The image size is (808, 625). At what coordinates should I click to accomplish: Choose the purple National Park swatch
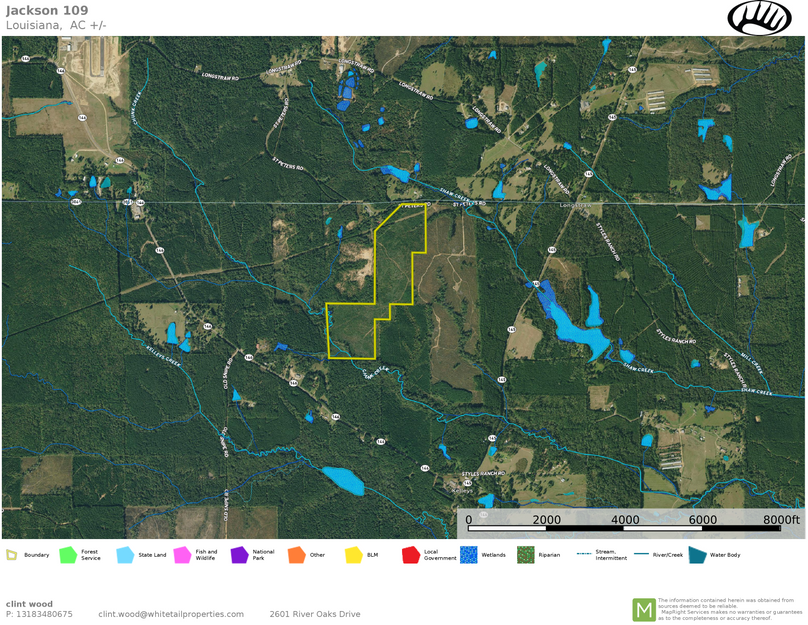(x=239, y=554)
